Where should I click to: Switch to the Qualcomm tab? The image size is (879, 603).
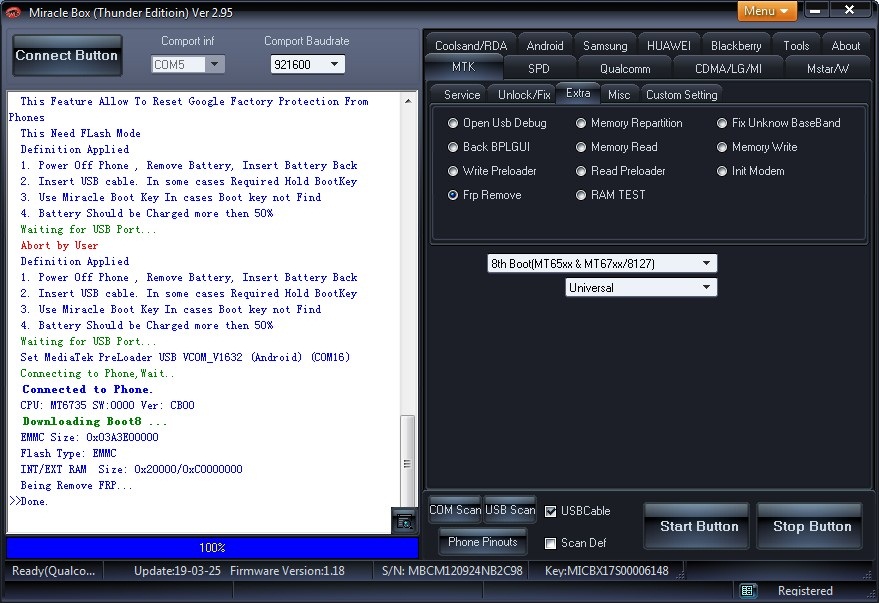[x=625, y=68]
